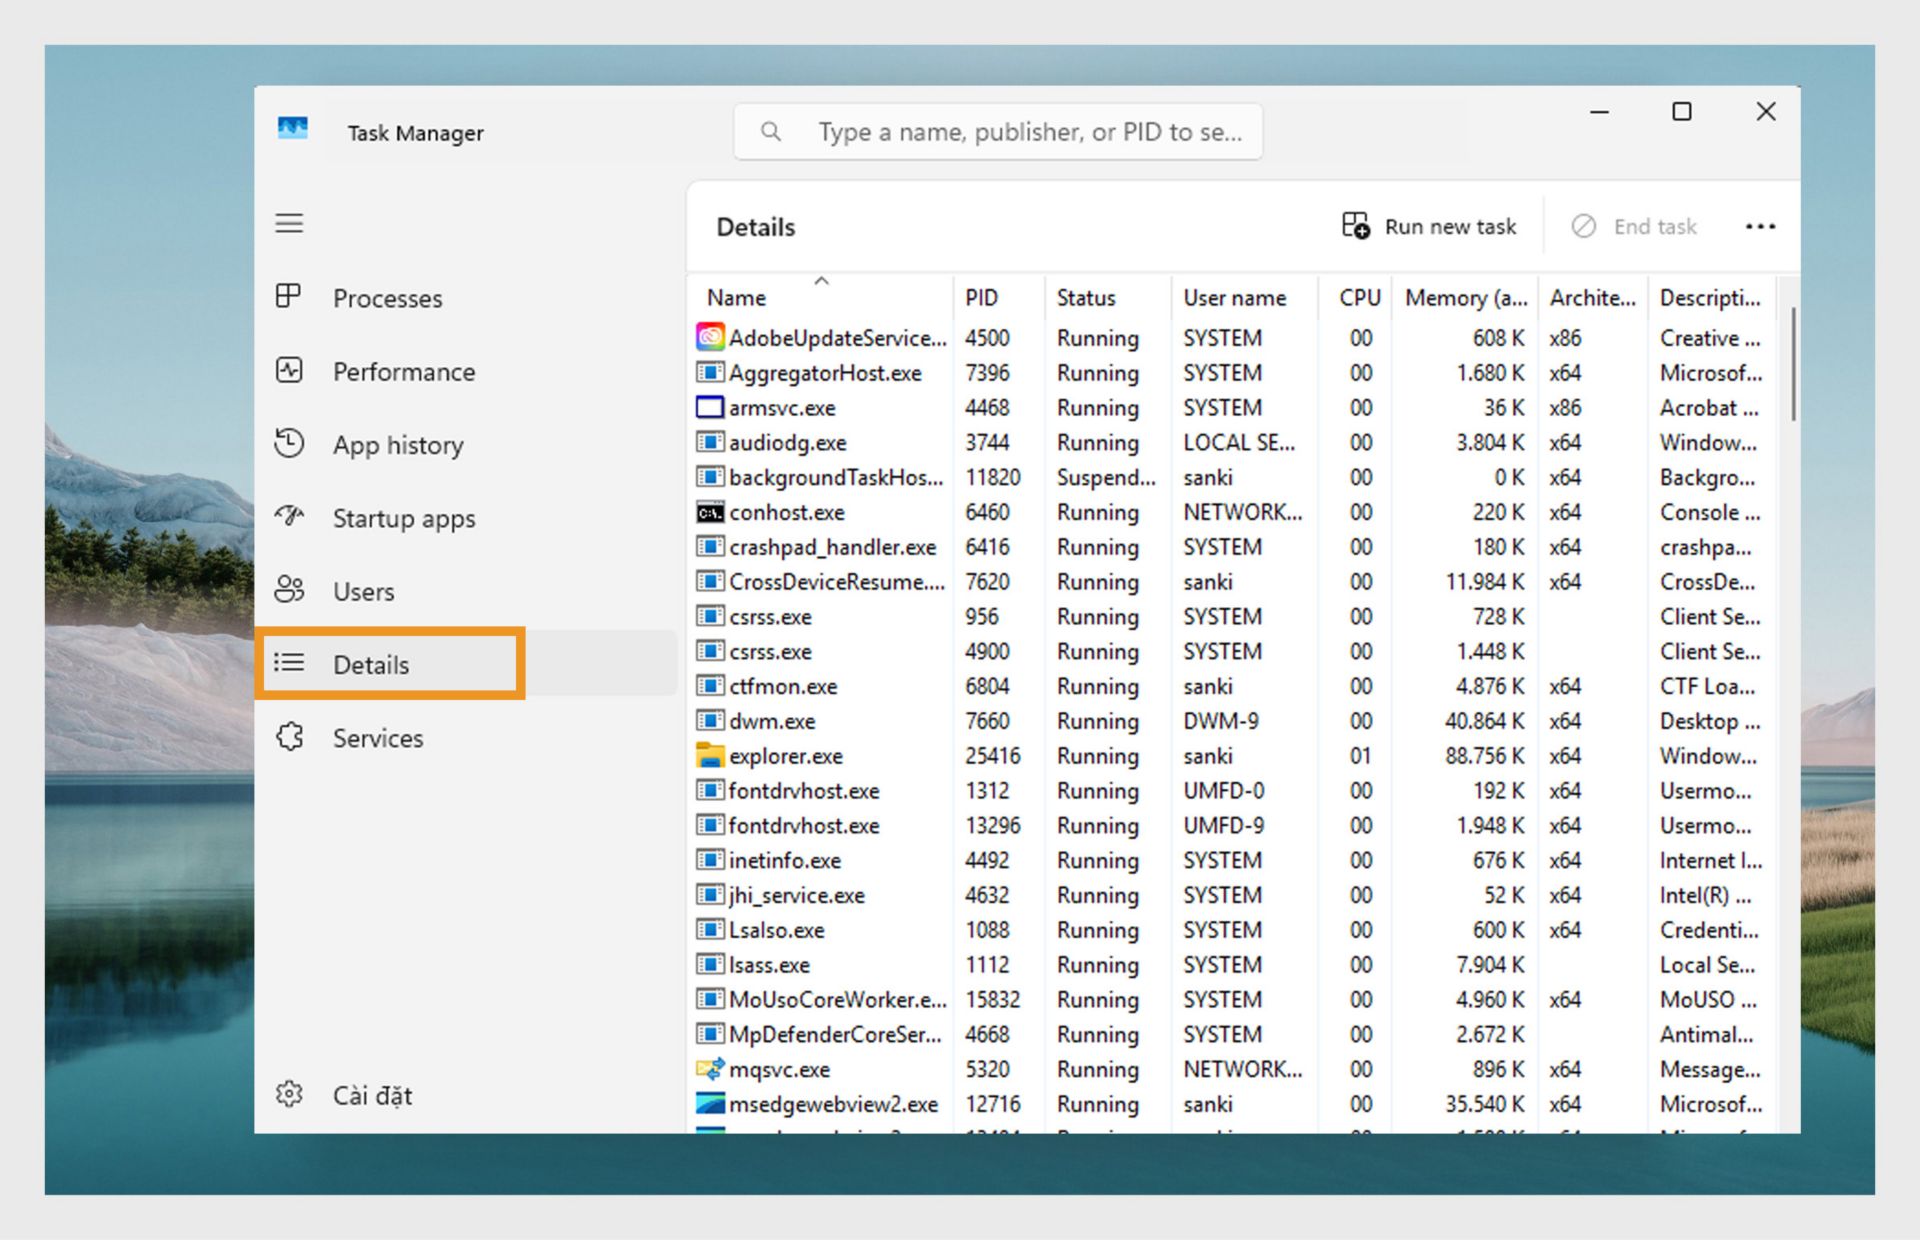This screenshot has width=1920, height=1240.
Task: Toggle the hamburger navigation menu
Action: coord(289,223)
